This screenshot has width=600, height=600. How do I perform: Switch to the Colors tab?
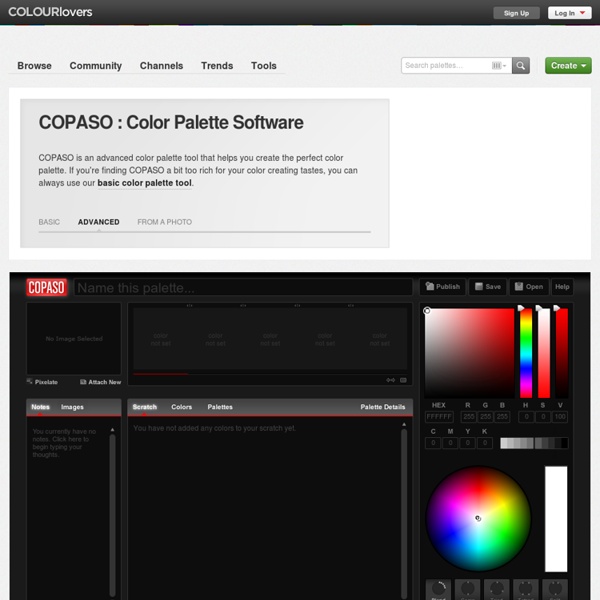[x=182, y=407]
